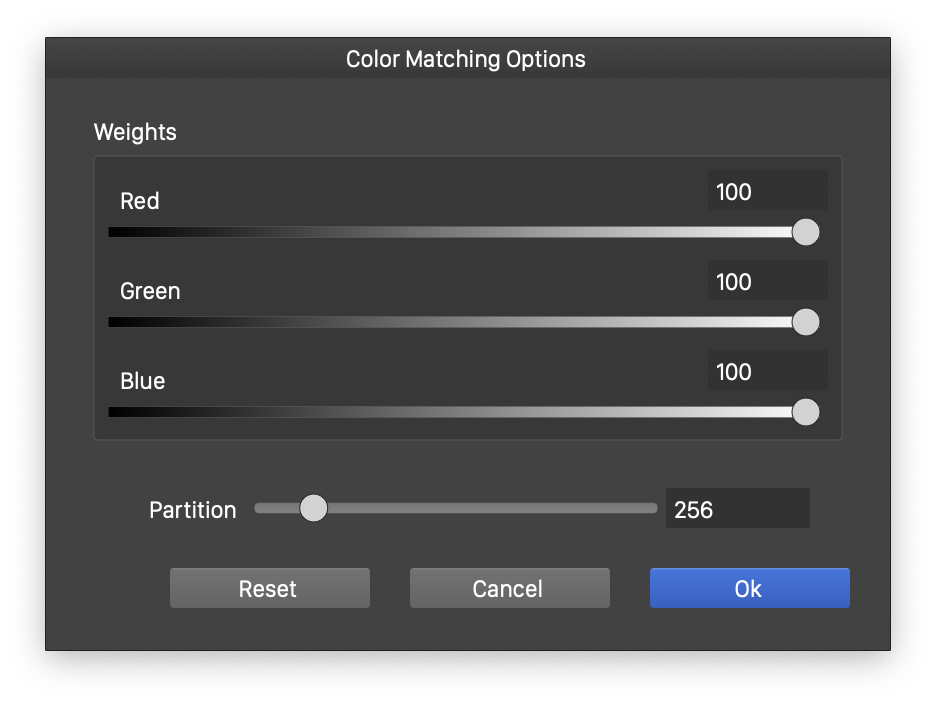Click the Red label text
936x704 pixels.
[x=139, y=201]
